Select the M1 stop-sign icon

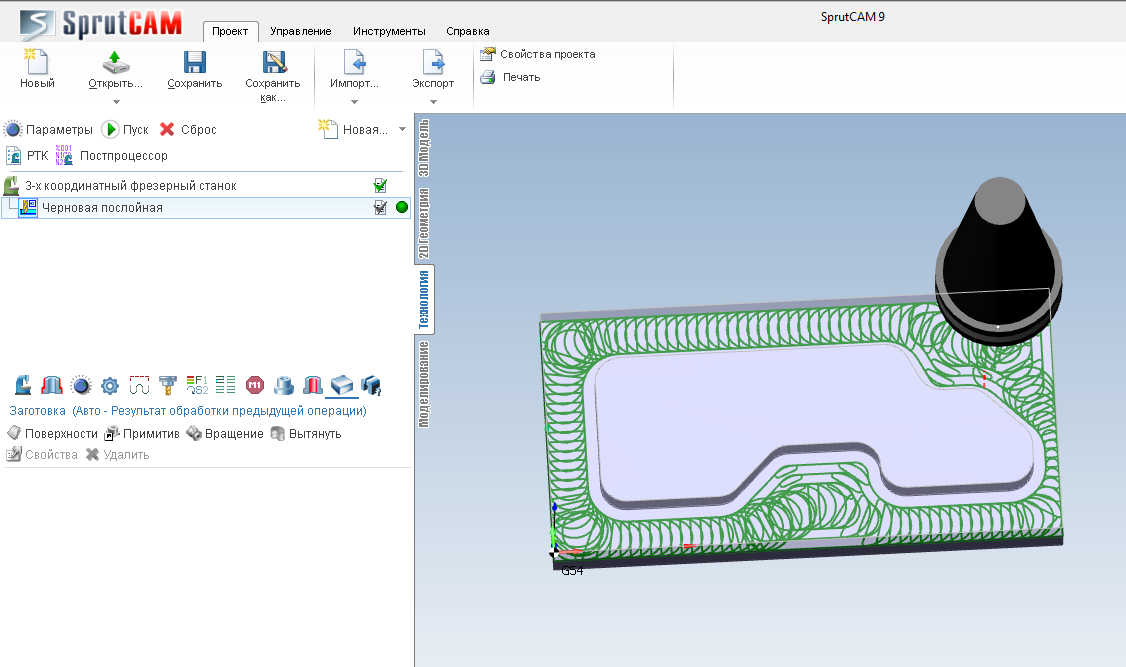pyautogui.click(x=254, y=385)
